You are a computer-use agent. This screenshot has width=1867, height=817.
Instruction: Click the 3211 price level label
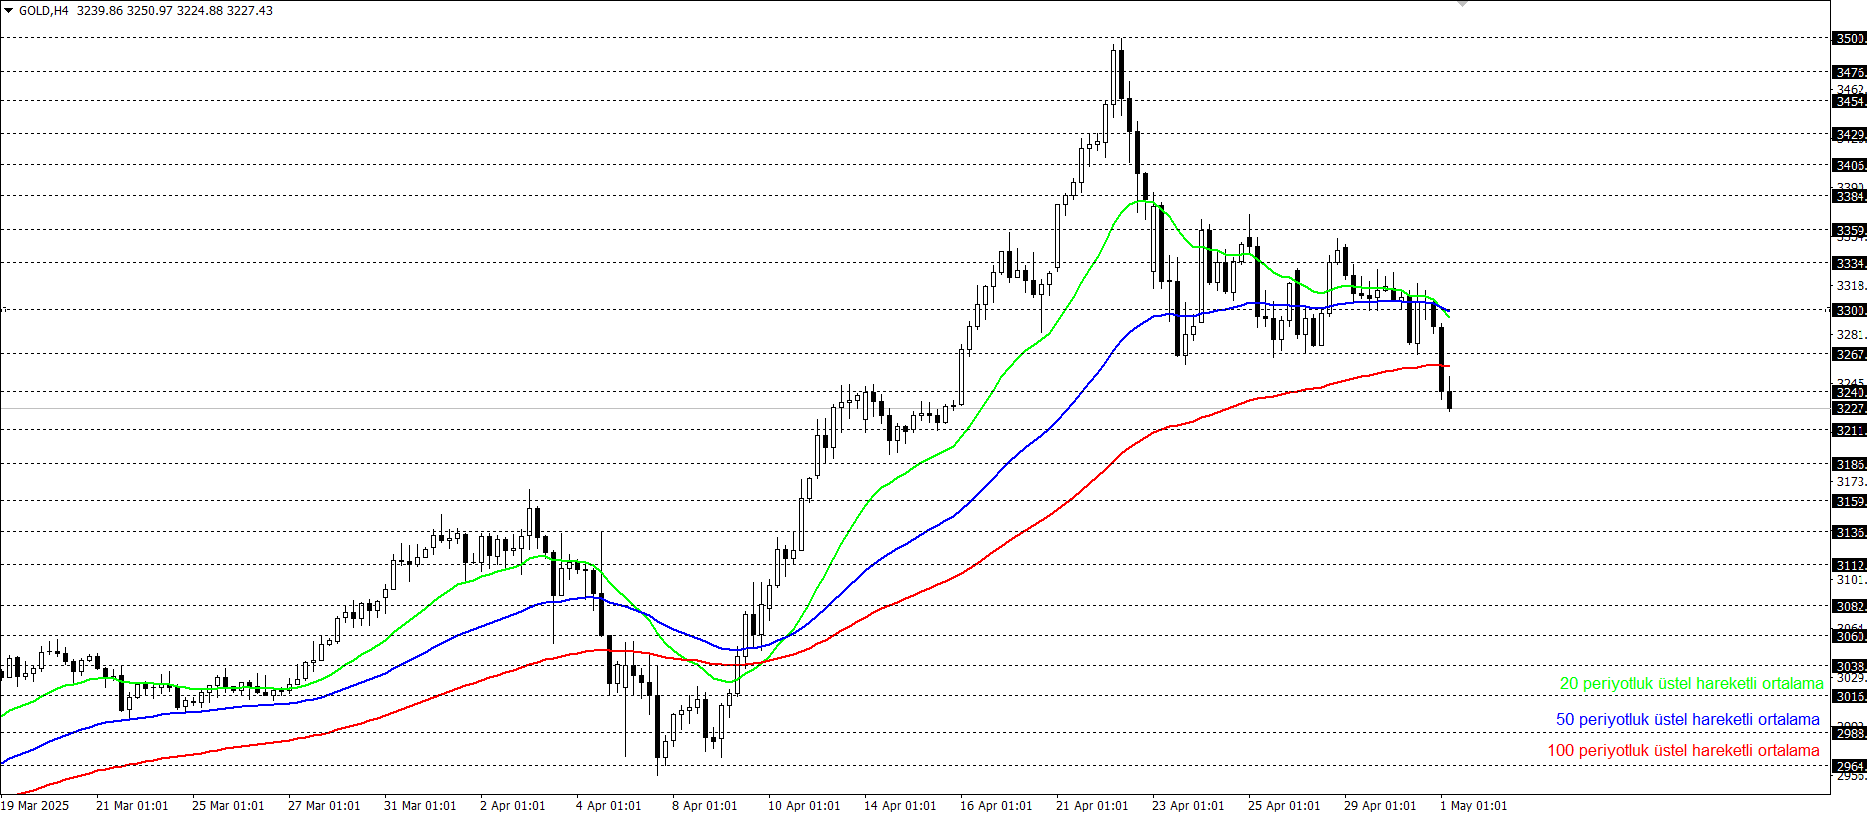(1849, 430)
